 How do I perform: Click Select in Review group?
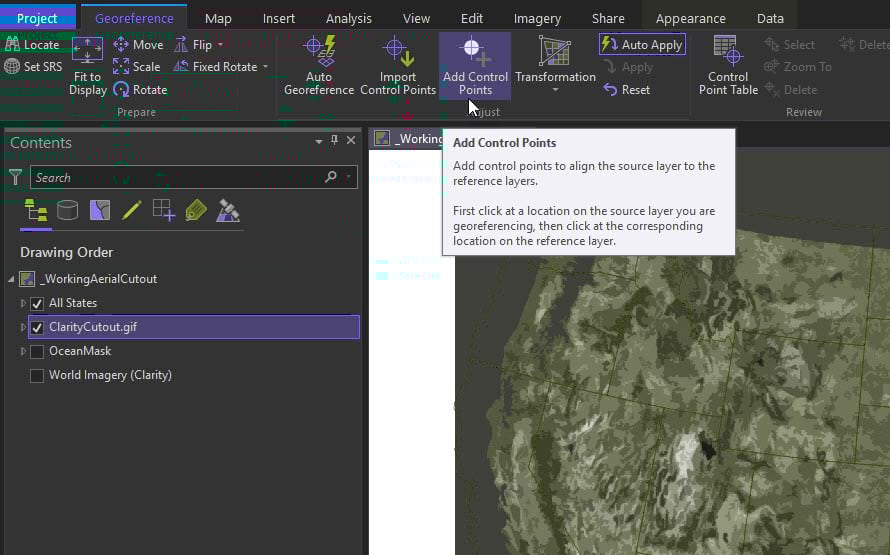[x=789, y=44]
